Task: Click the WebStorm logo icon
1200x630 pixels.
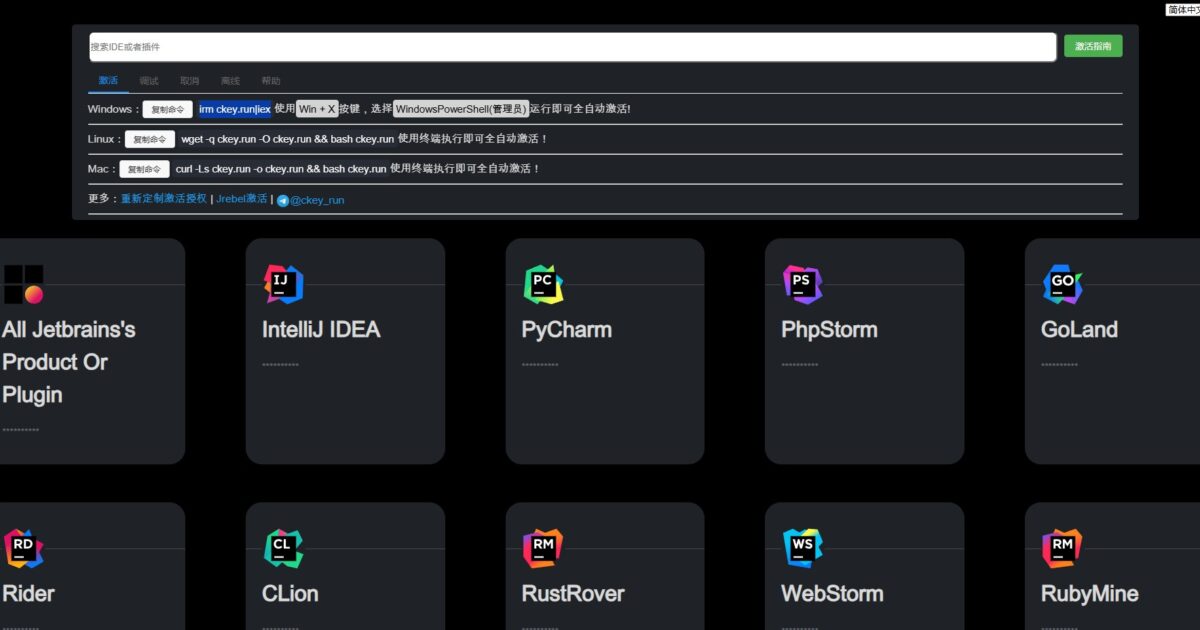Action: (802, 548)
